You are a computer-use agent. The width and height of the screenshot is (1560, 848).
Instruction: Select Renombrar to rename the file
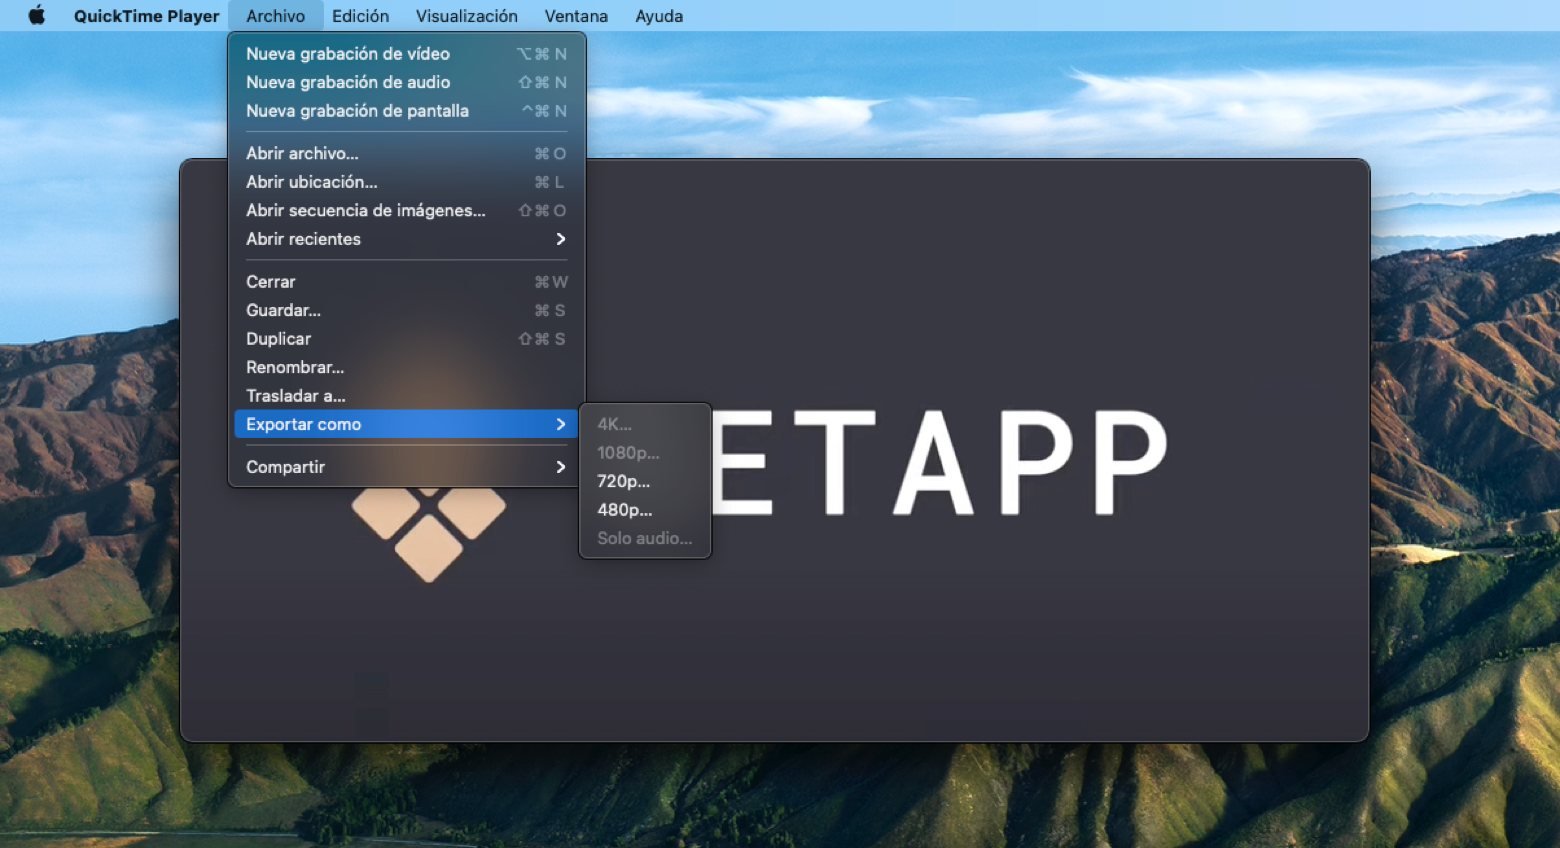click(x=295, y=367)
